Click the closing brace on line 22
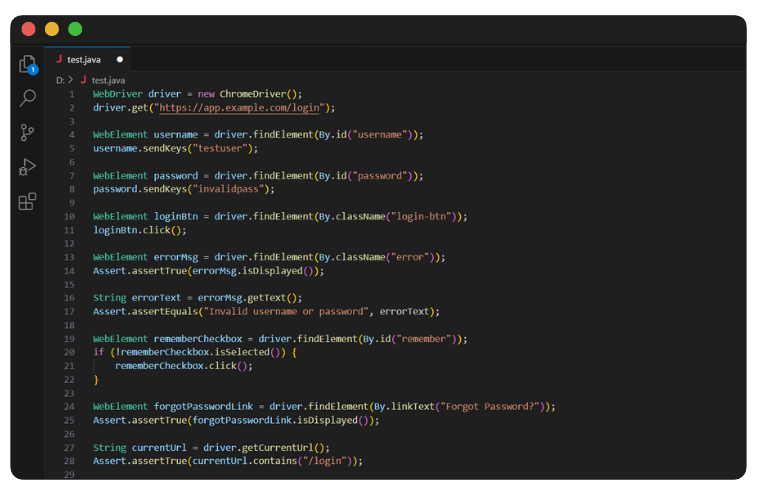The width and height of the screenshot is (757, 495). tap(96, 380)
